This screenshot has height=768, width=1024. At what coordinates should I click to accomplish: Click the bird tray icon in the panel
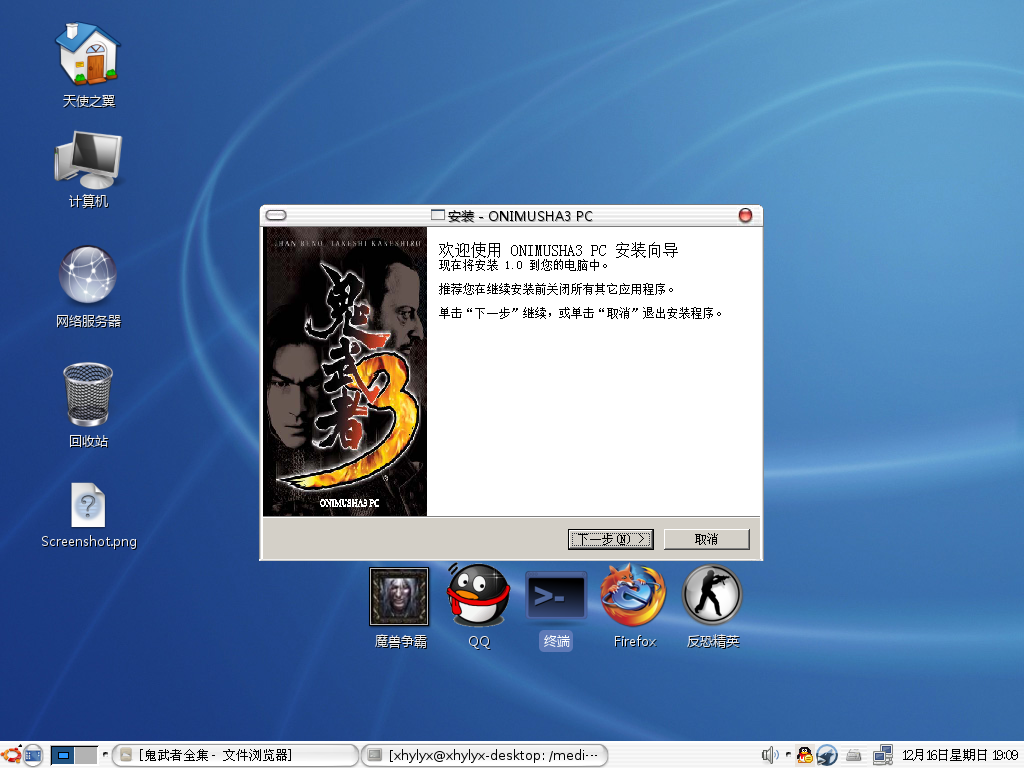click(827, 756)
